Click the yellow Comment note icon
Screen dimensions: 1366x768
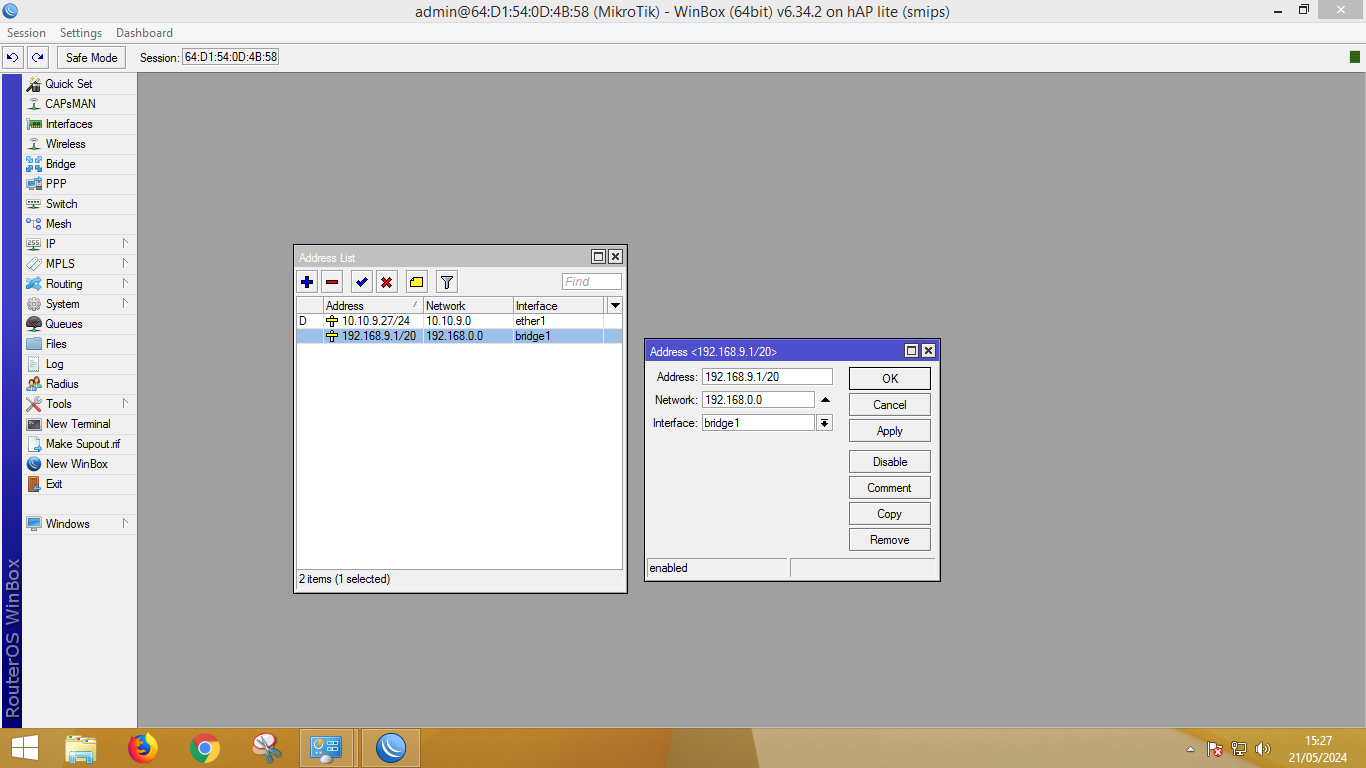[x=417, y=282]
